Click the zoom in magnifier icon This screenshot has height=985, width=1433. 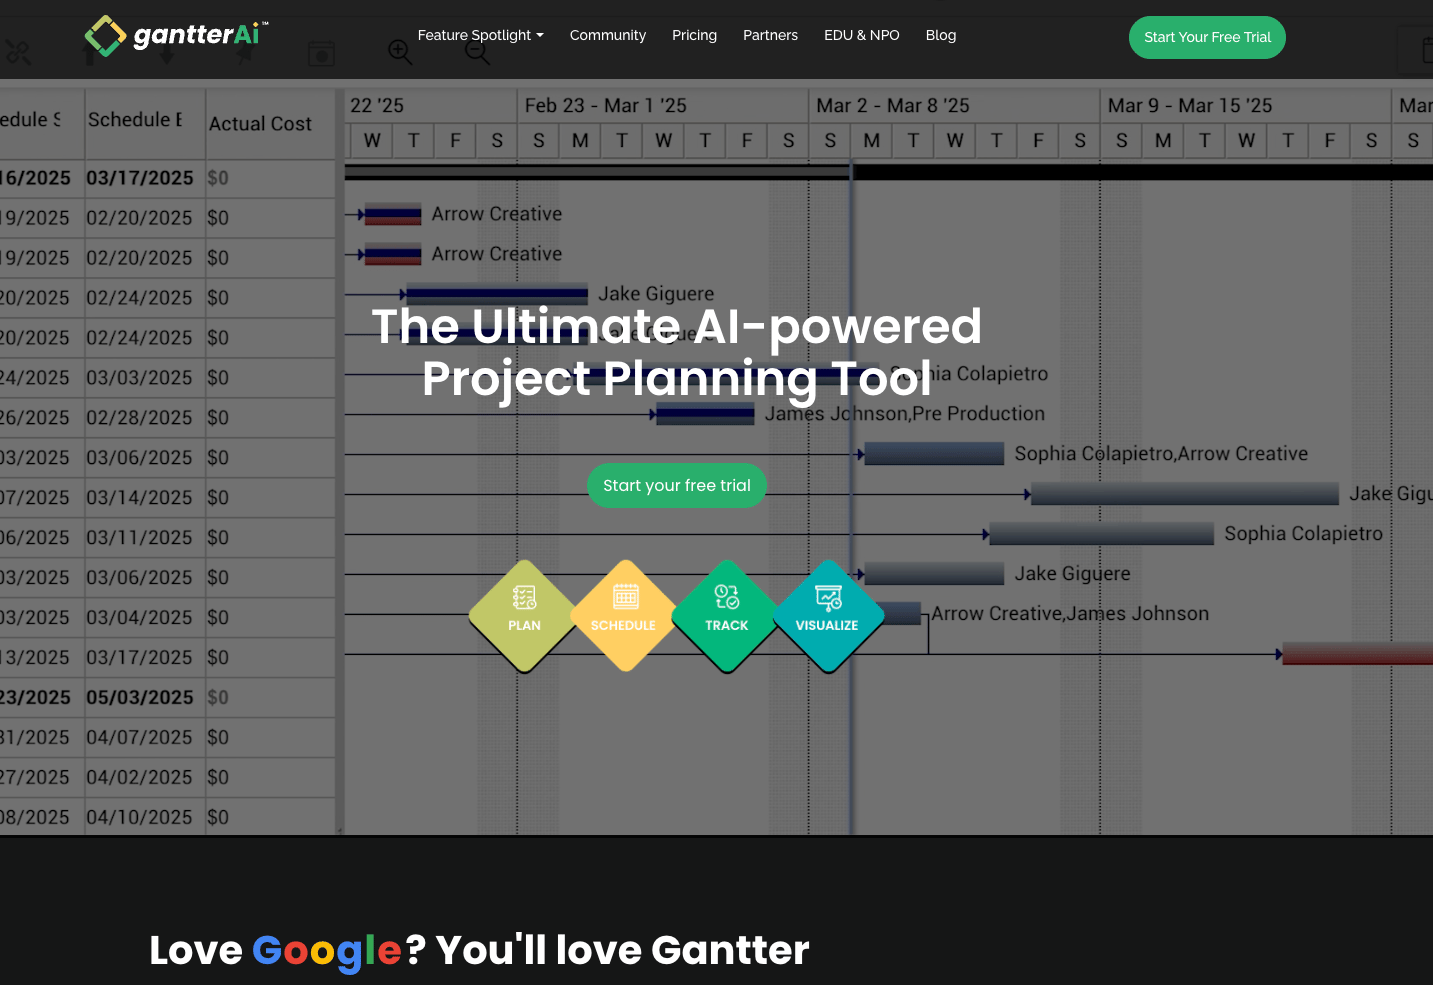point(400,52)
